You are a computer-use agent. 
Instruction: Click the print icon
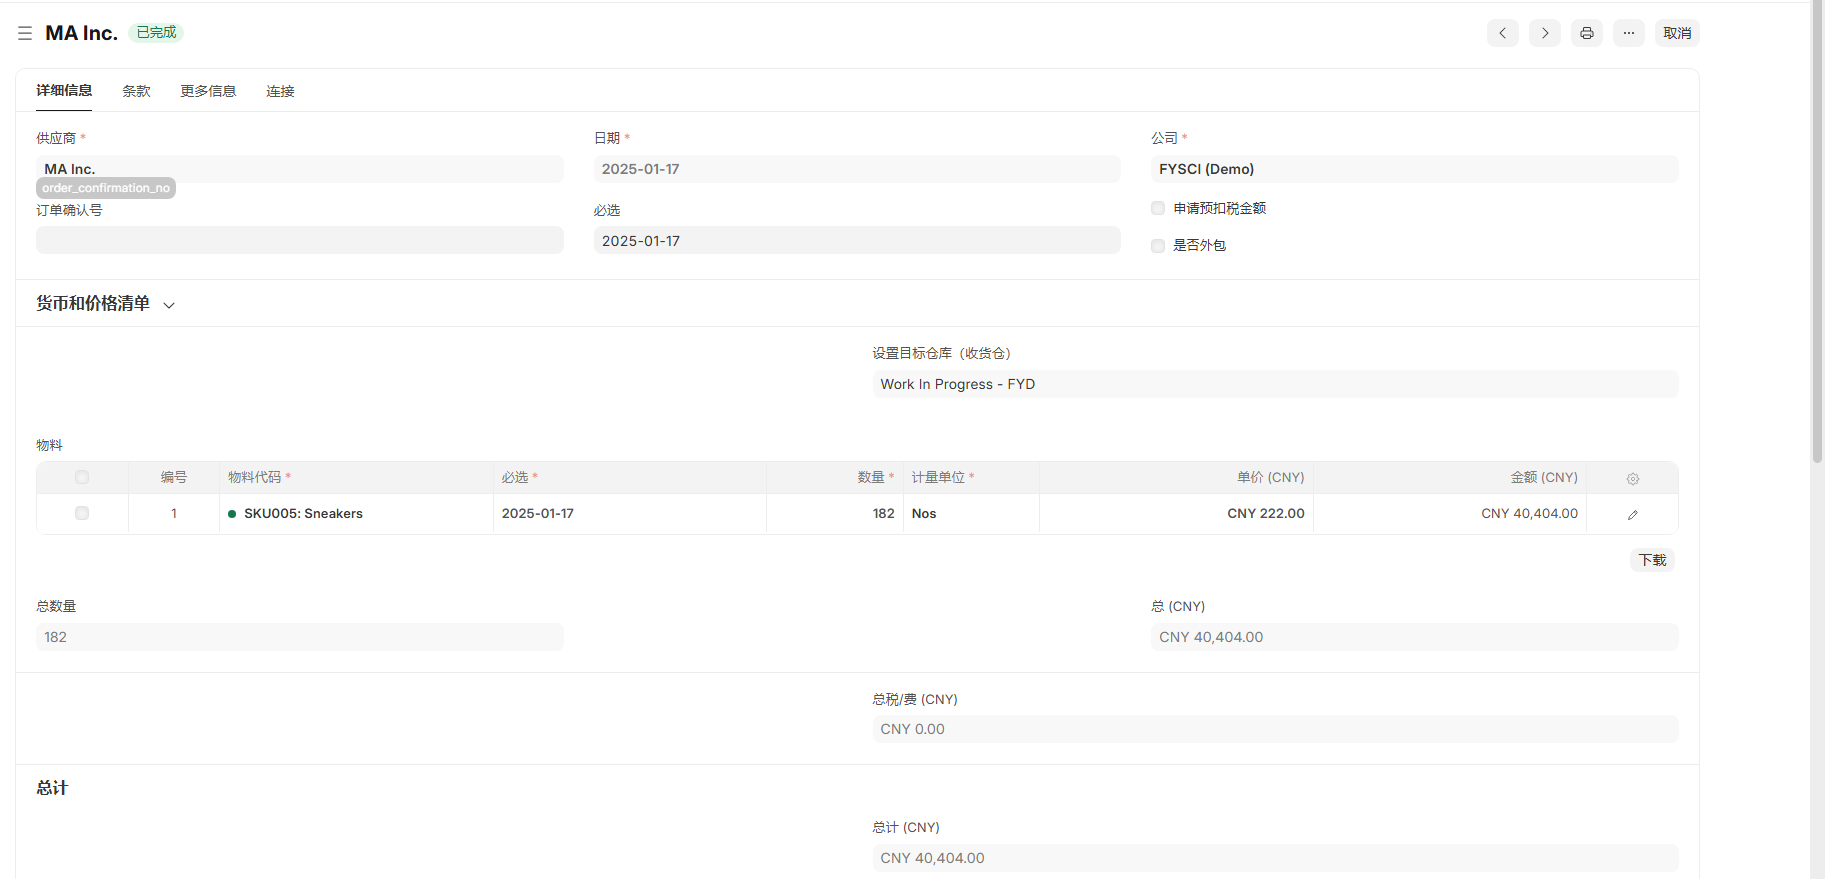1587,33
